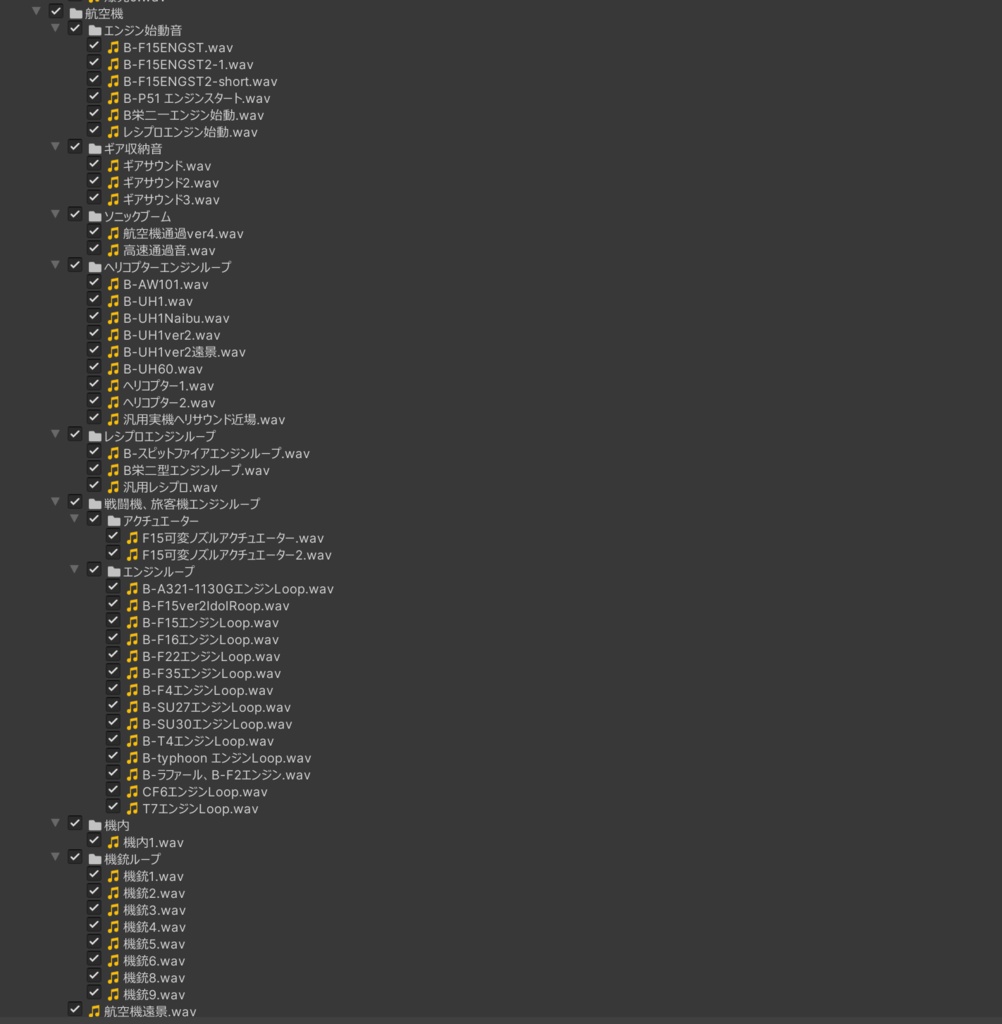This screenshot has width=1002, height=1024.
Task: Collapse the 機銃ループ folder
Action: point(56,857)
